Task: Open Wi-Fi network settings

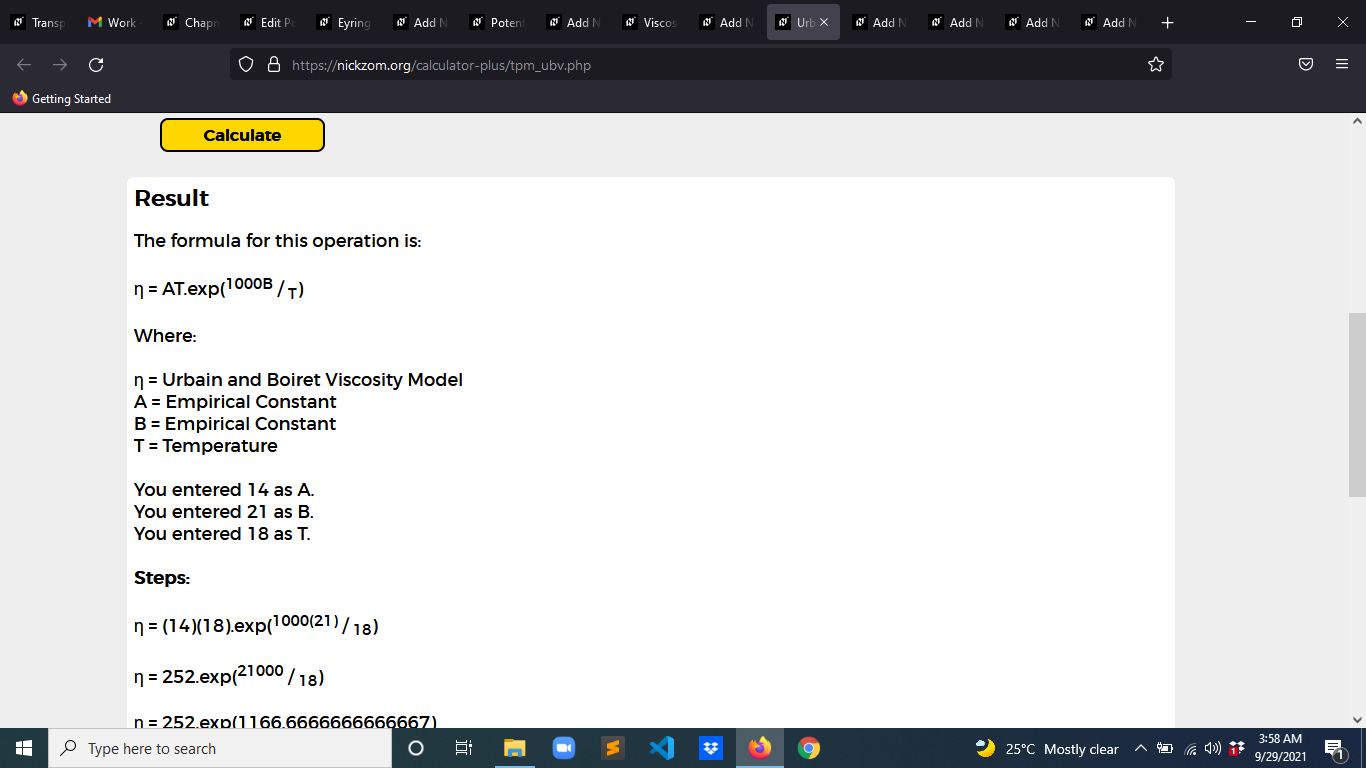Action: click(1191, 749)
